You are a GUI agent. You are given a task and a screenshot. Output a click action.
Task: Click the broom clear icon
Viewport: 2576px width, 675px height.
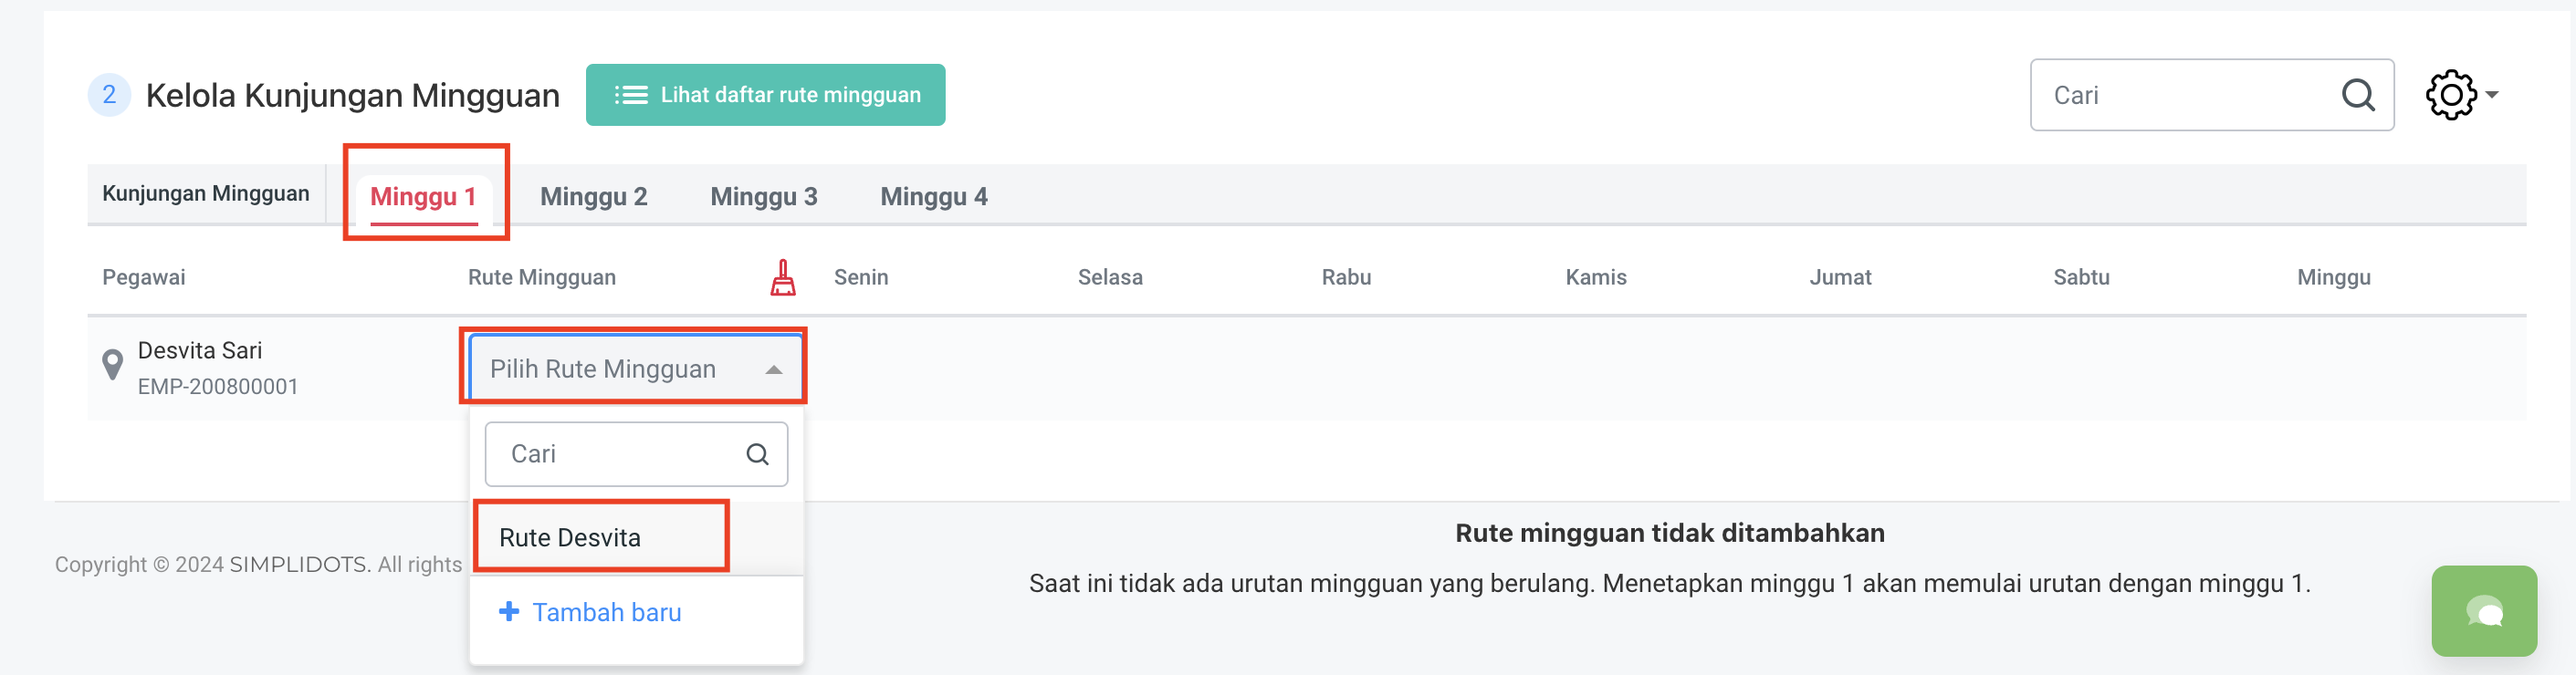point(783,277)
